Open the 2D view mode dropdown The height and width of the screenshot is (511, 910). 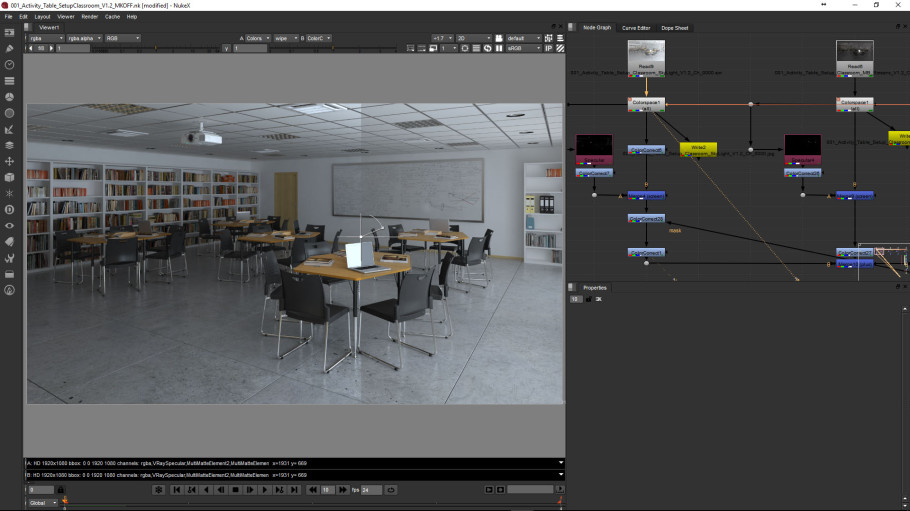click(x=474, y=38)
